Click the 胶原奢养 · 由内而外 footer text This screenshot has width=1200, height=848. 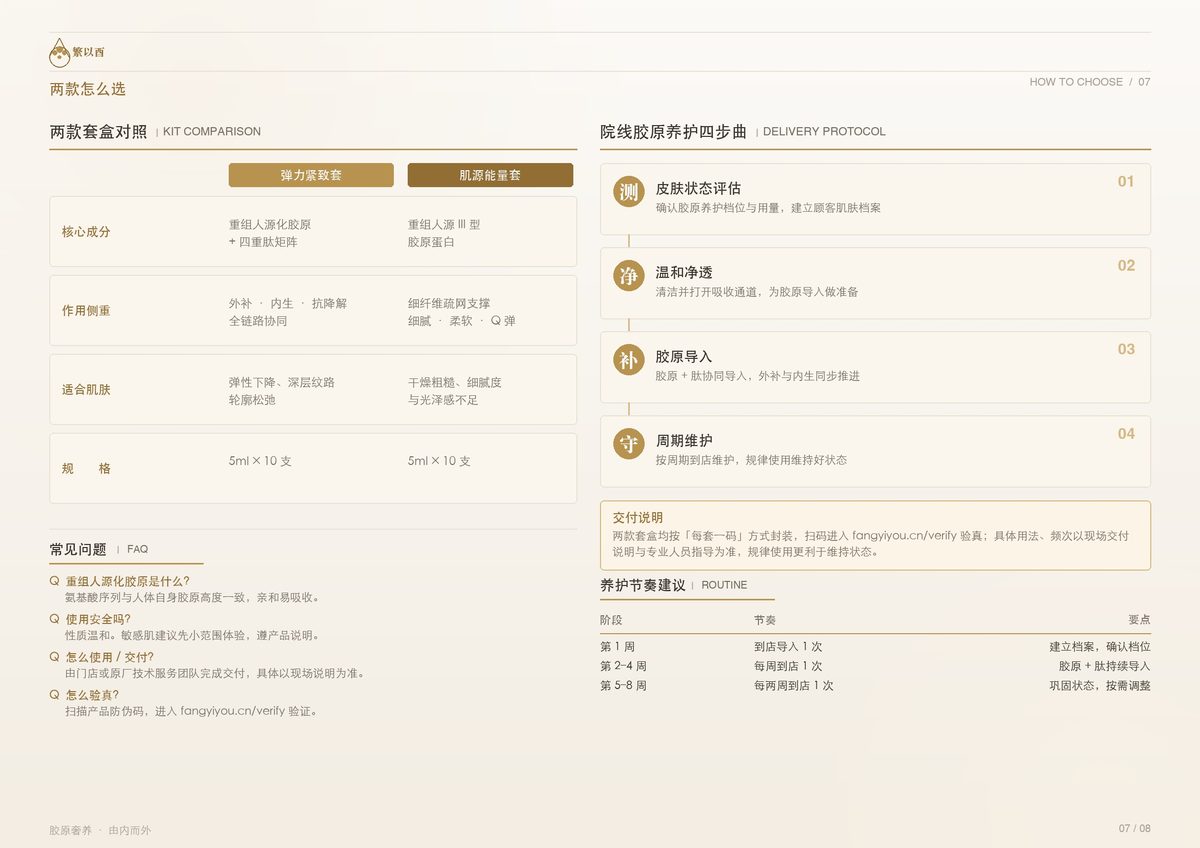pos(100,831)
